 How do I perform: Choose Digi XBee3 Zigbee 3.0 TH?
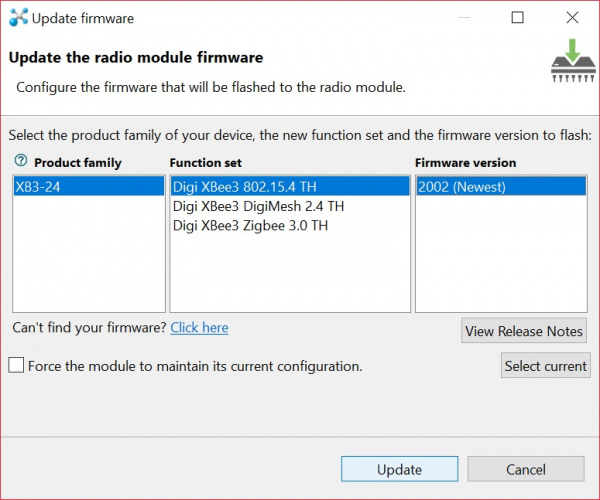point(250,225)
